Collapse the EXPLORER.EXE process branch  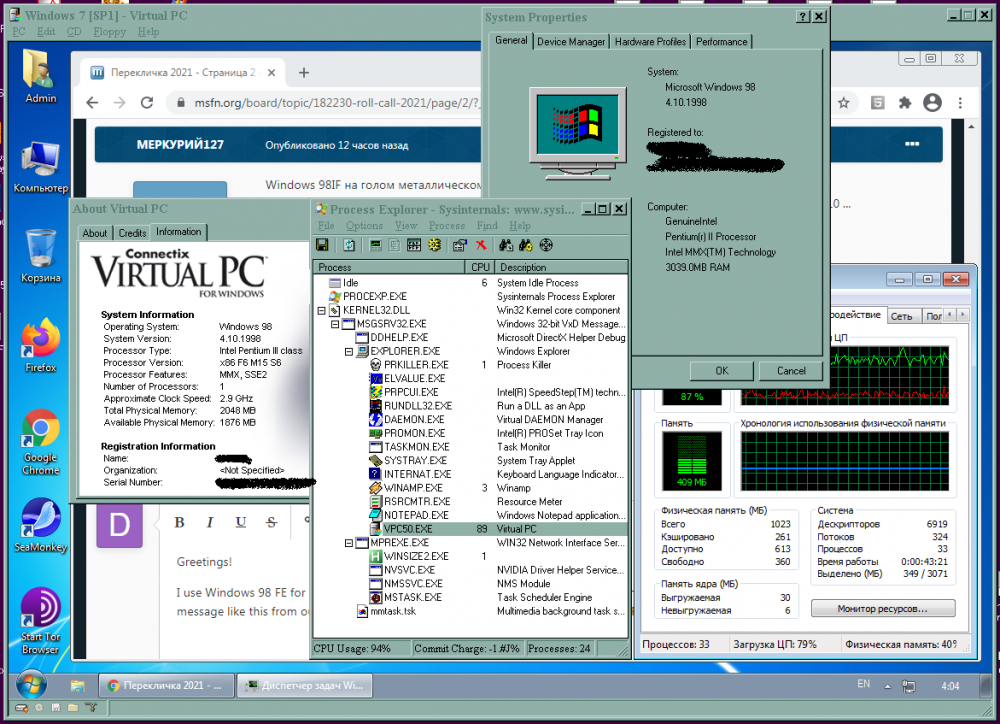349,352
